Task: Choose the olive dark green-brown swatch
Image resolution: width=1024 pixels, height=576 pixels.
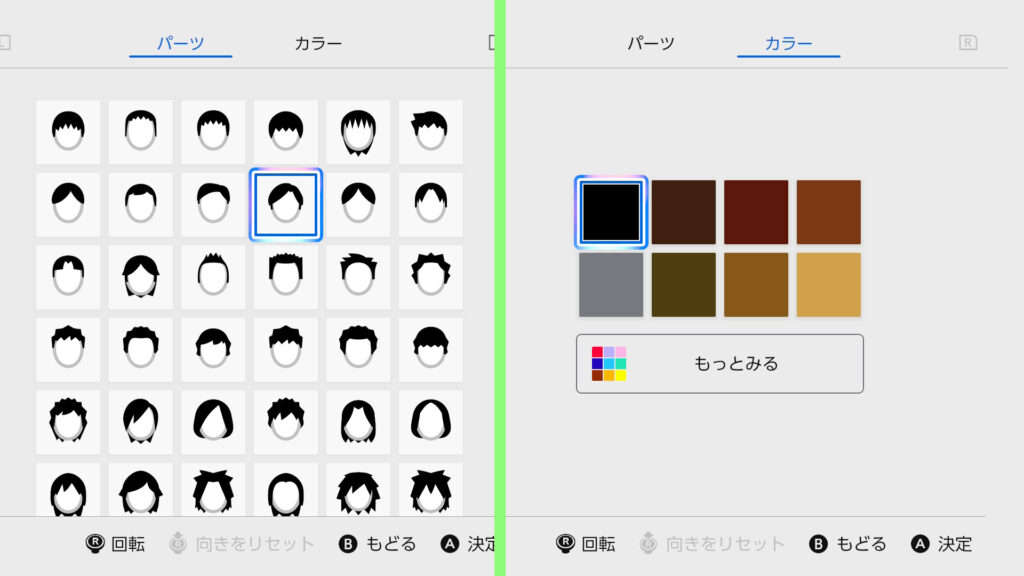Action: (683, 285)
